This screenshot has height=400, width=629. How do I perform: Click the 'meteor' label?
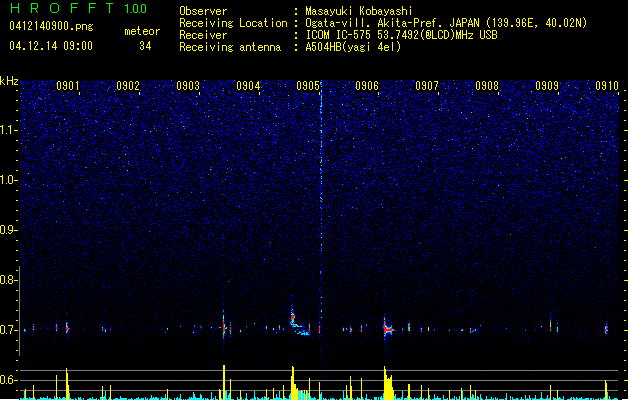[142, 31]
